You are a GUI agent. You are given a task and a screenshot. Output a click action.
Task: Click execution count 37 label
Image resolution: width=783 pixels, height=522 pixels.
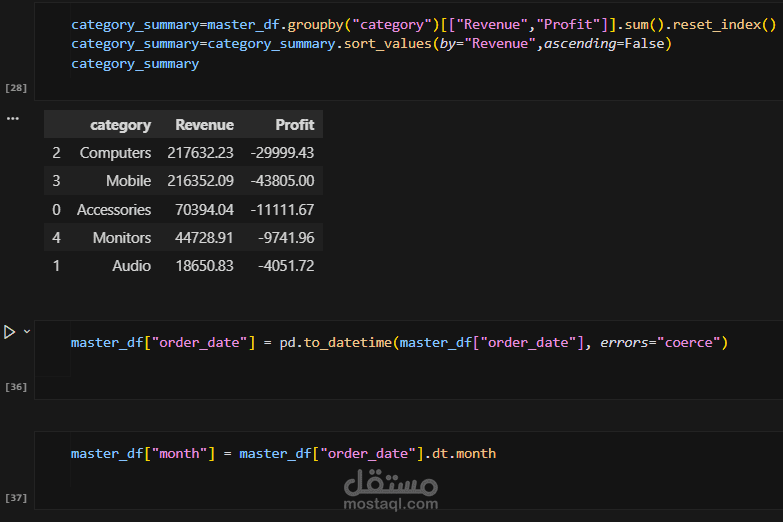[16, 497]
